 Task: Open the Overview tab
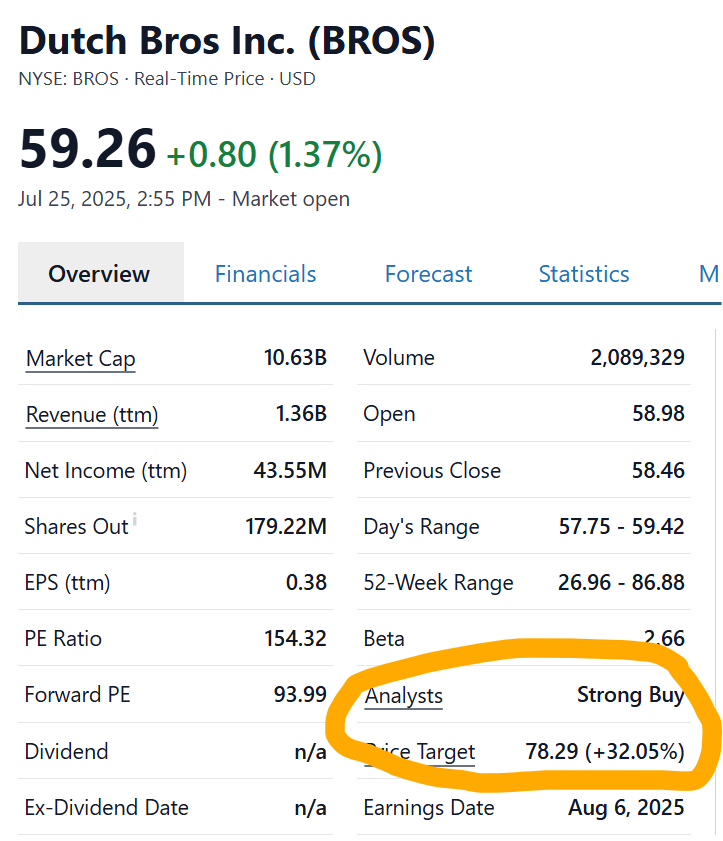point(100,273)
